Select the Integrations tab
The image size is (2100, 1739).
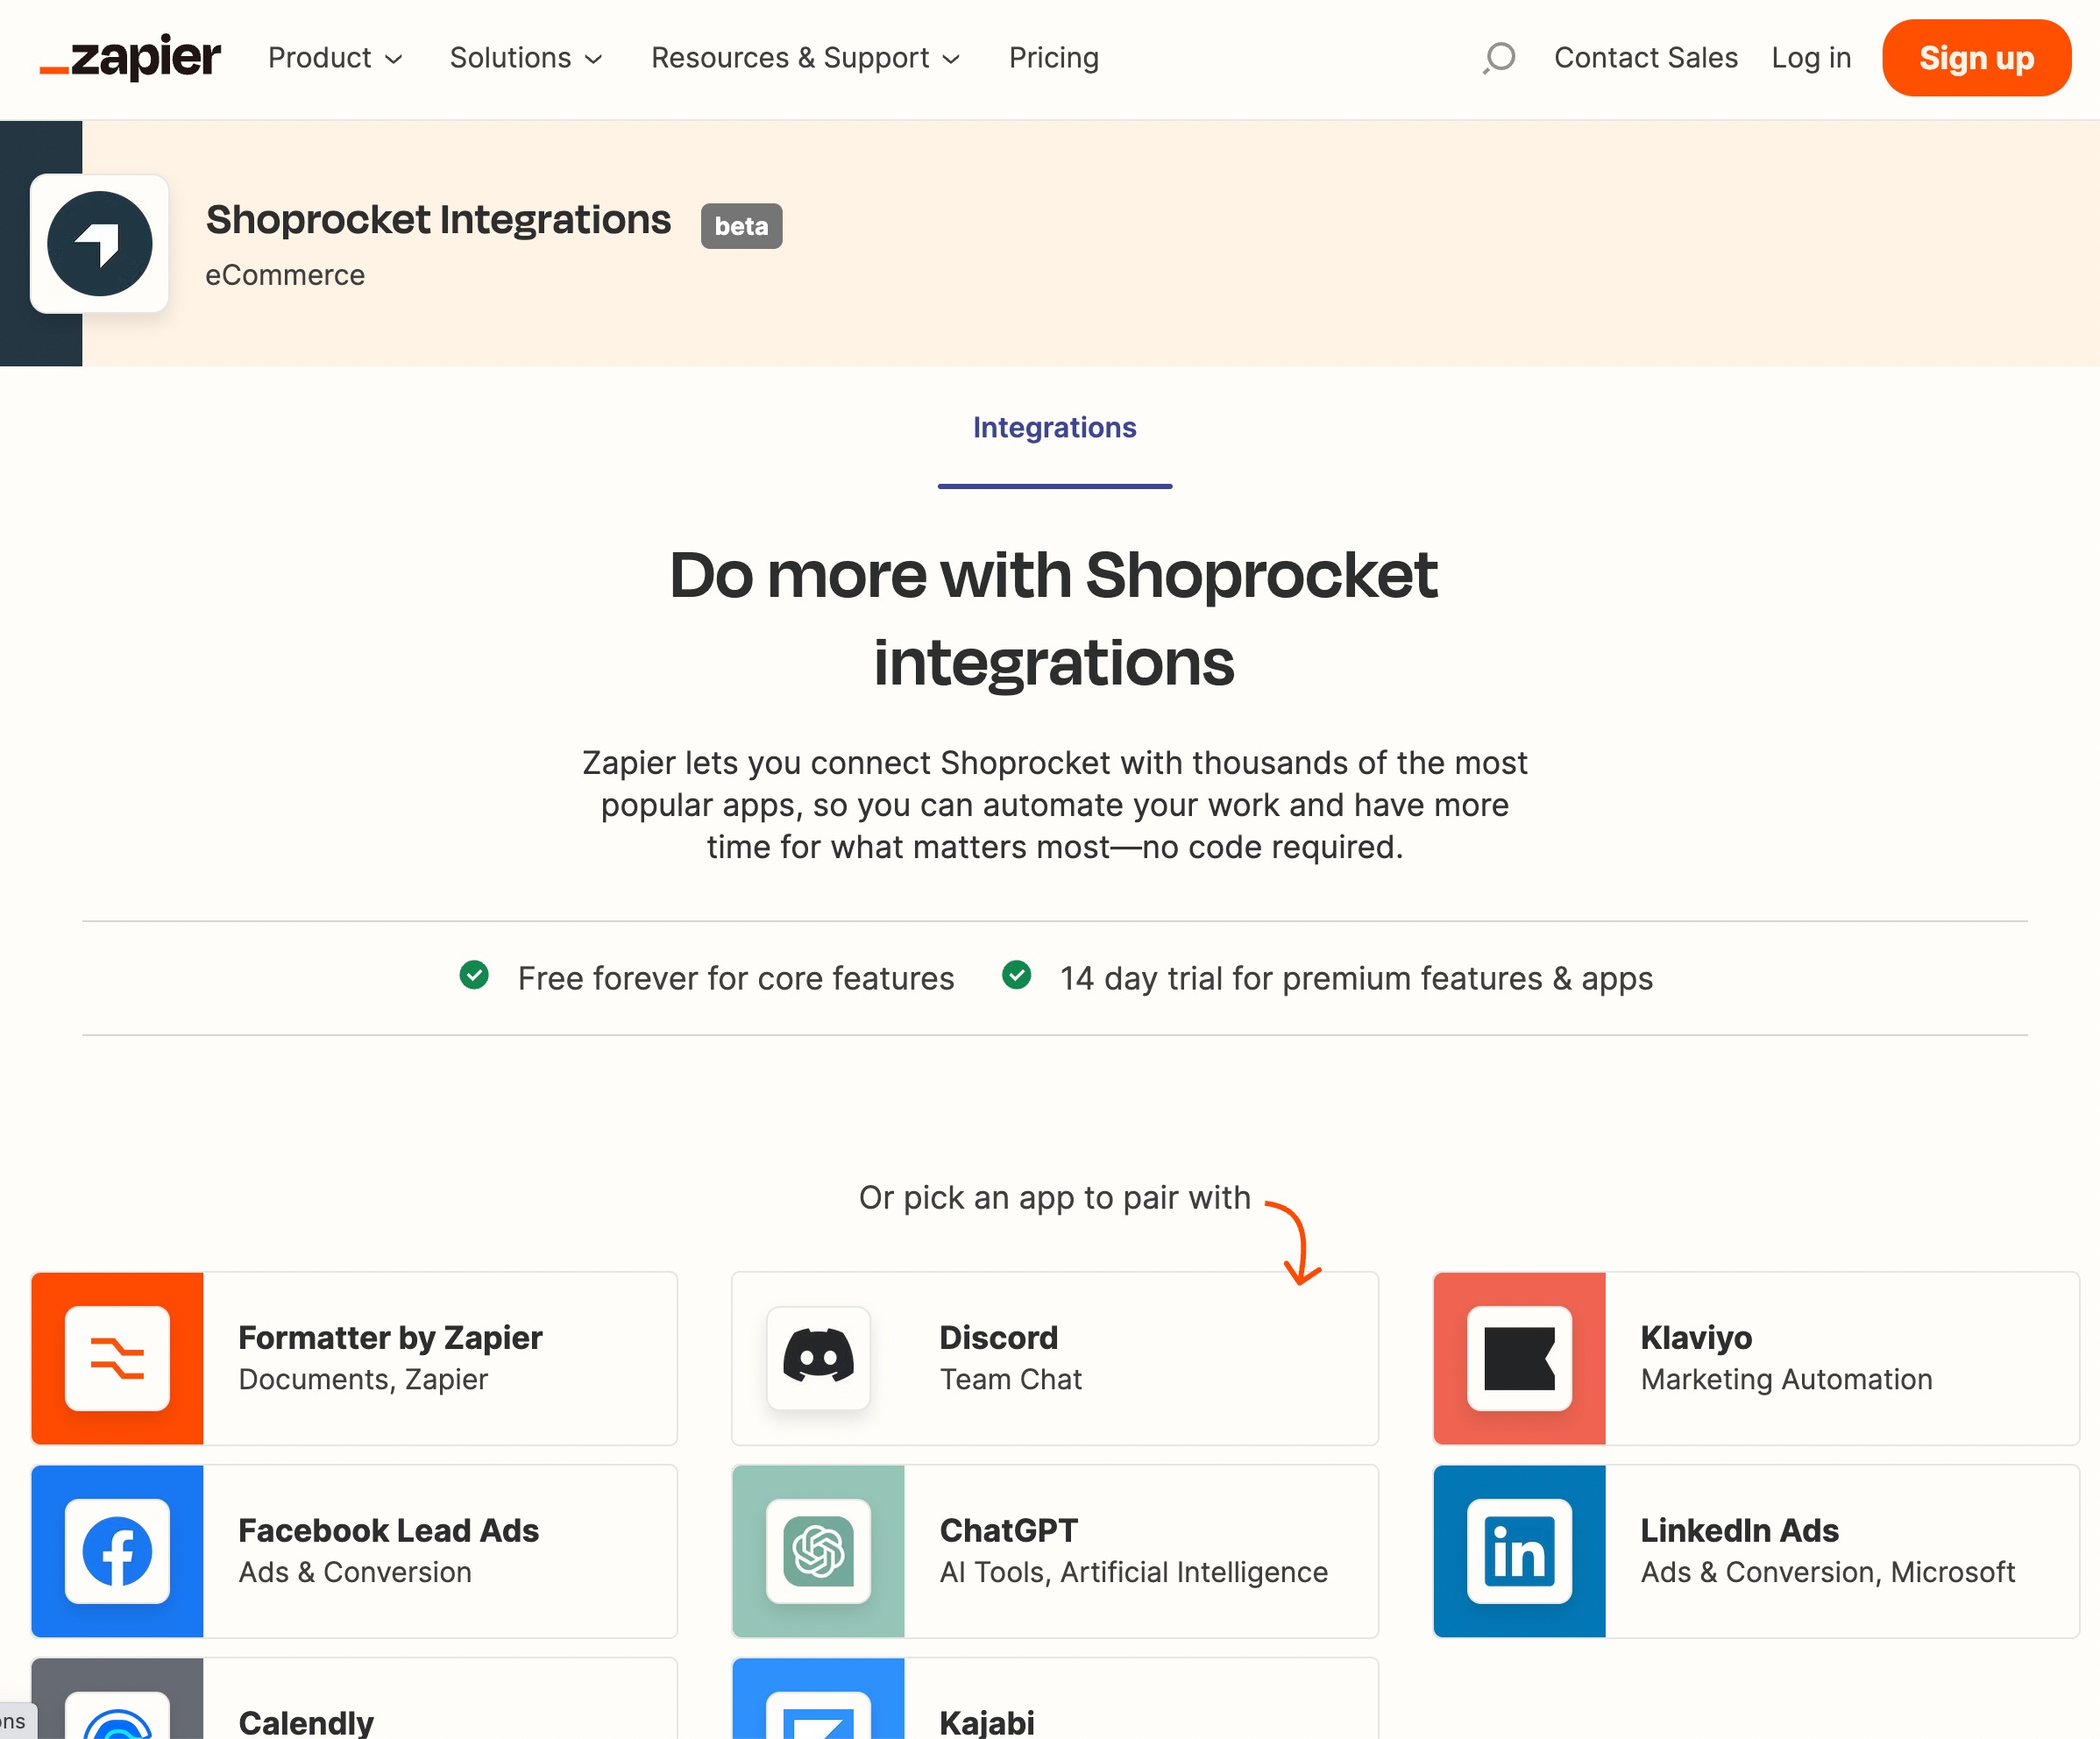(1054, 428)
